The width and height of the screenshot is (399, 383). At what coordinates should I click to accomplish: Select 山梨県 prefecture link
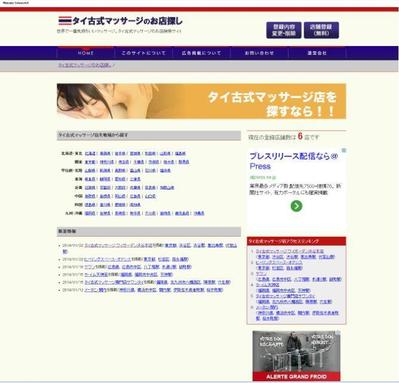click(90, 170)
